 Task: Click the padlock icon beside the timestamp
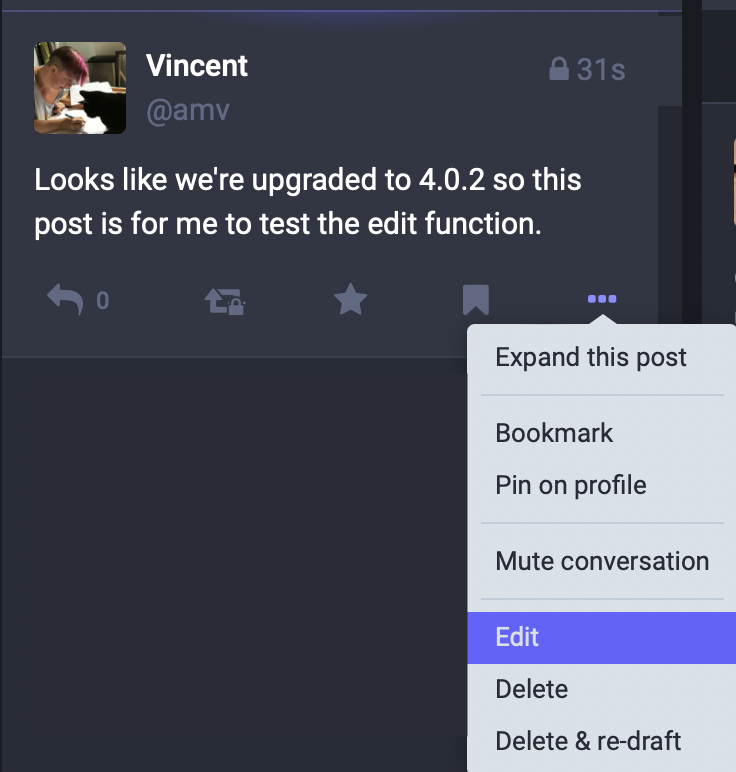[x=559, y=69]
